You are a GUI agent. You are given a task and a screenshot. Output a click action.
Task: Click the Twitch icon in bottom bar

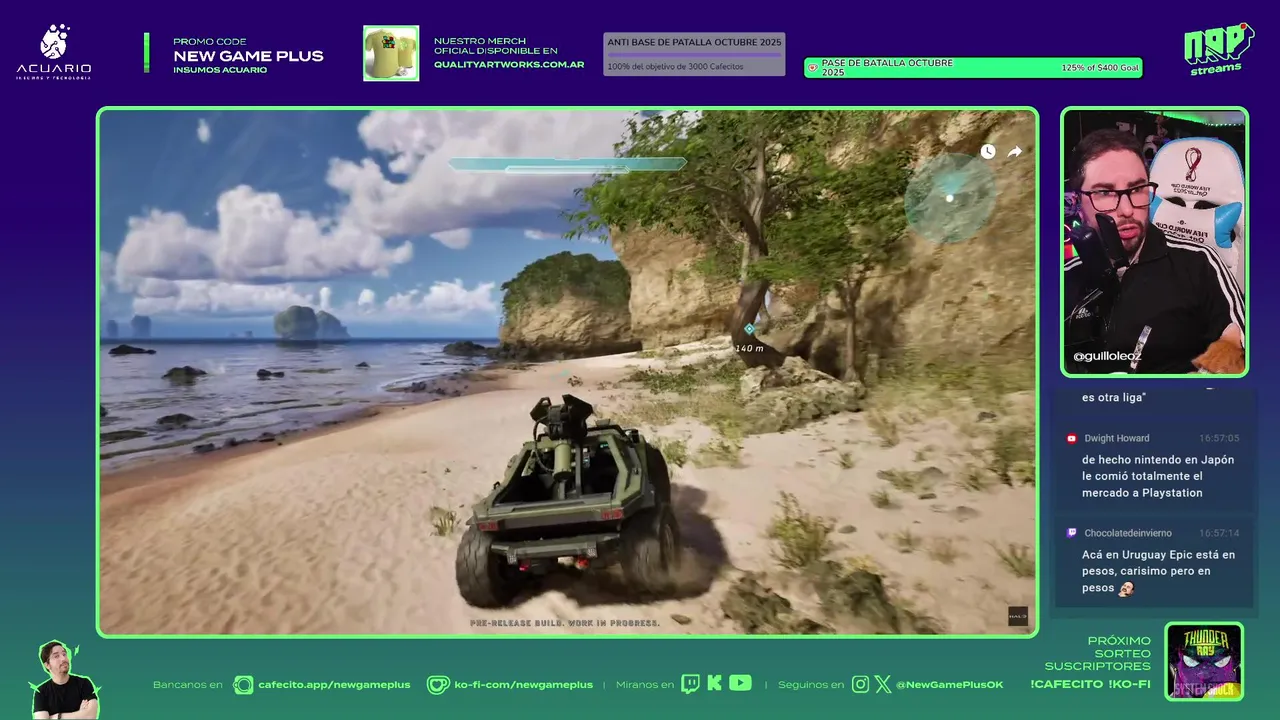point(691,684)
